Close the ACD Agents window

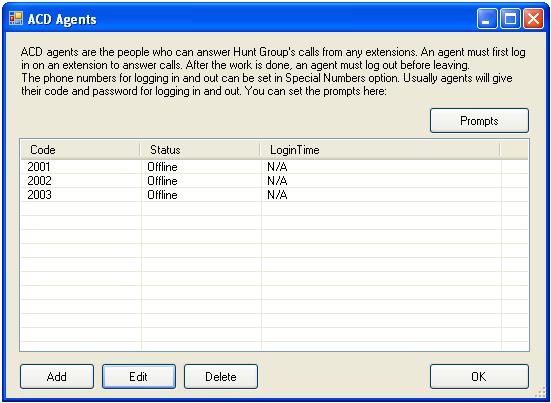[533, 19]
